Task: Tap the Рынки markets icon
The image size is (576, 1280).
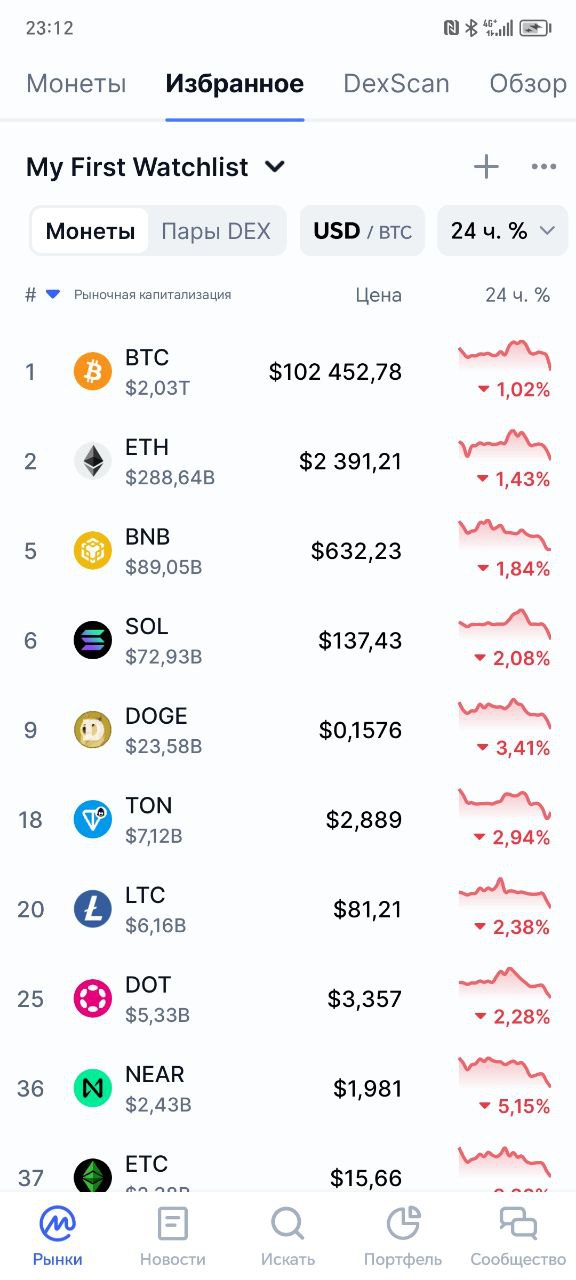Action: point(57,1223)
